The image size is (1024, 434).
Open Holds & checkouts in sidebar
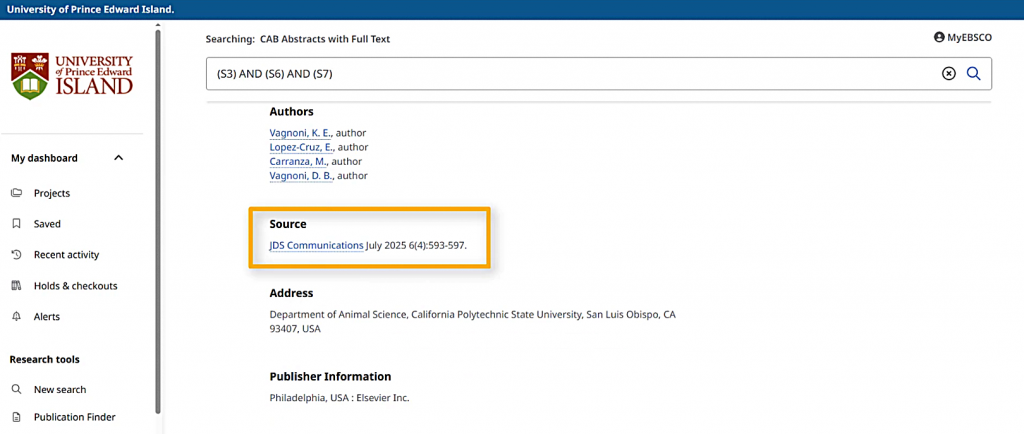pos(75,286)
